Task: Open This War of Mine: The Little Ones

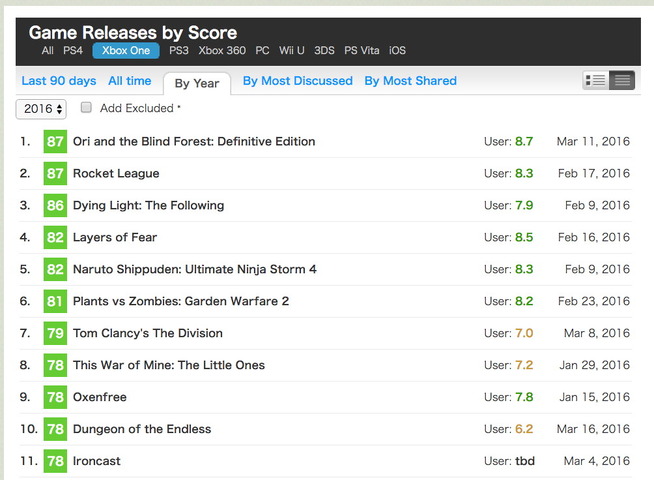Action: coord(169,365)
